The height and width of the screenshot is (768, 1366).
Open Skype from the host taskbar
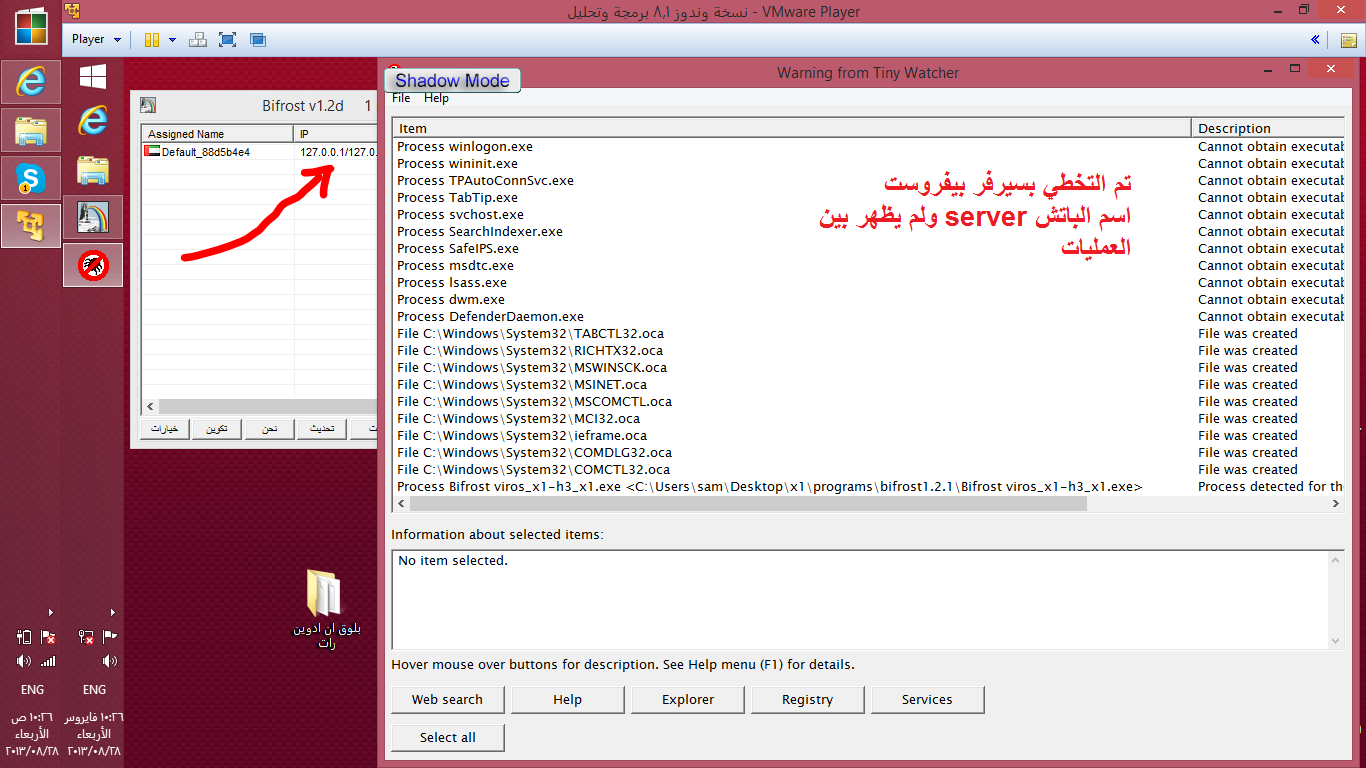(31, 178)
